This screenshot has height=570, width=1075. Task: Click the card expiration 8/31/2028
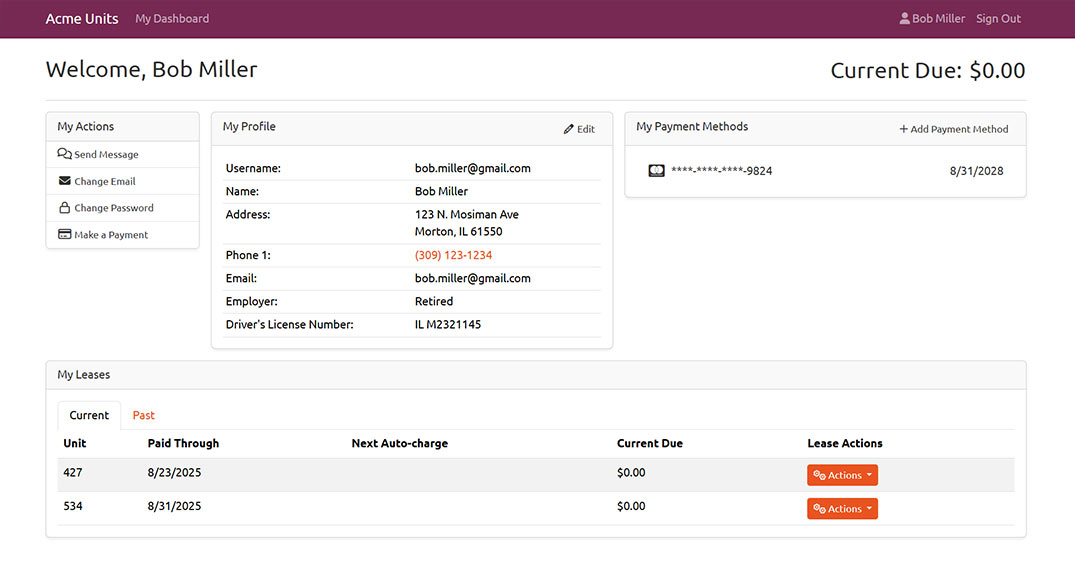pyautogui.click(x=976, y=171)
